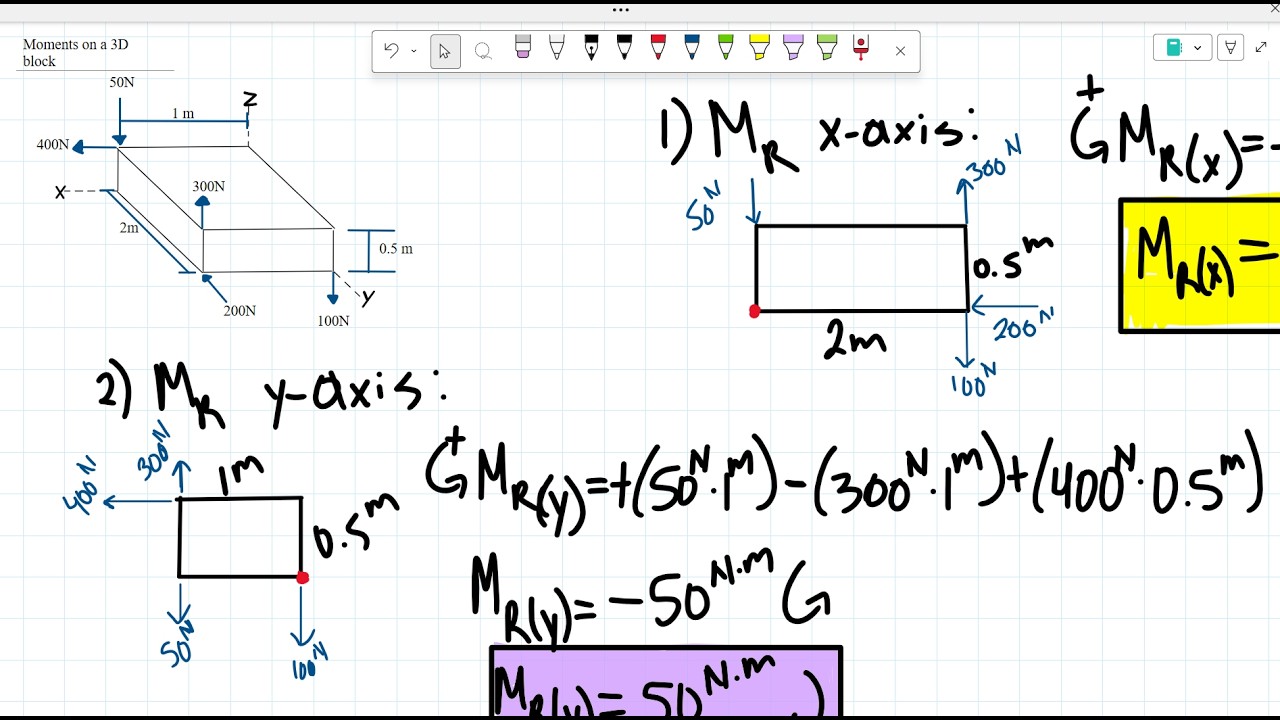
Task: Expand the notebook dropdown chevron
Action: click(1198, 47)
